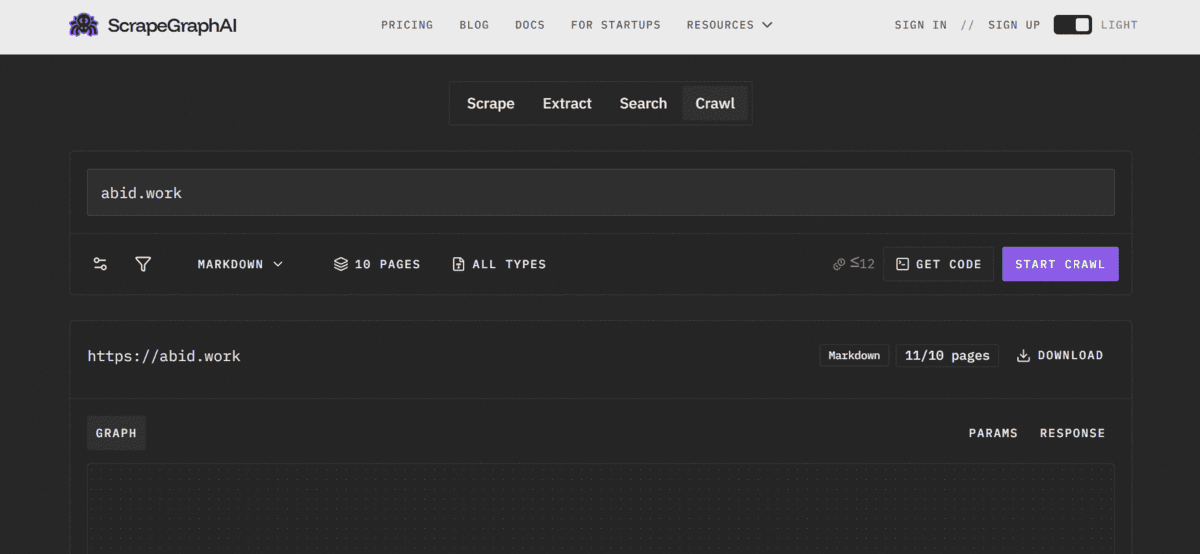The image size is (1200, 554).
Task: Open the Markdown format dropdown
Action: point(240,264)
